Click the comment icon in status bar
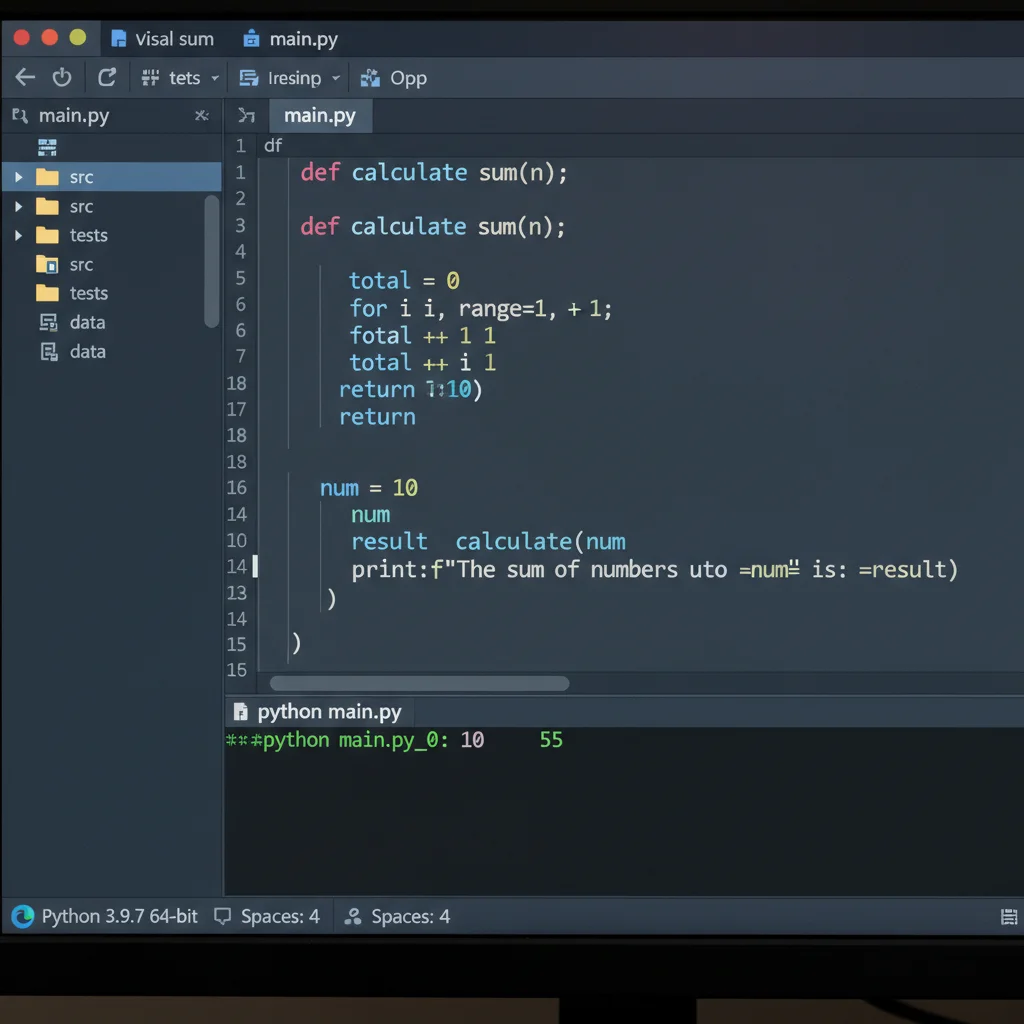The width and height of the screenshot is (1024, 1024). (223, 917)
